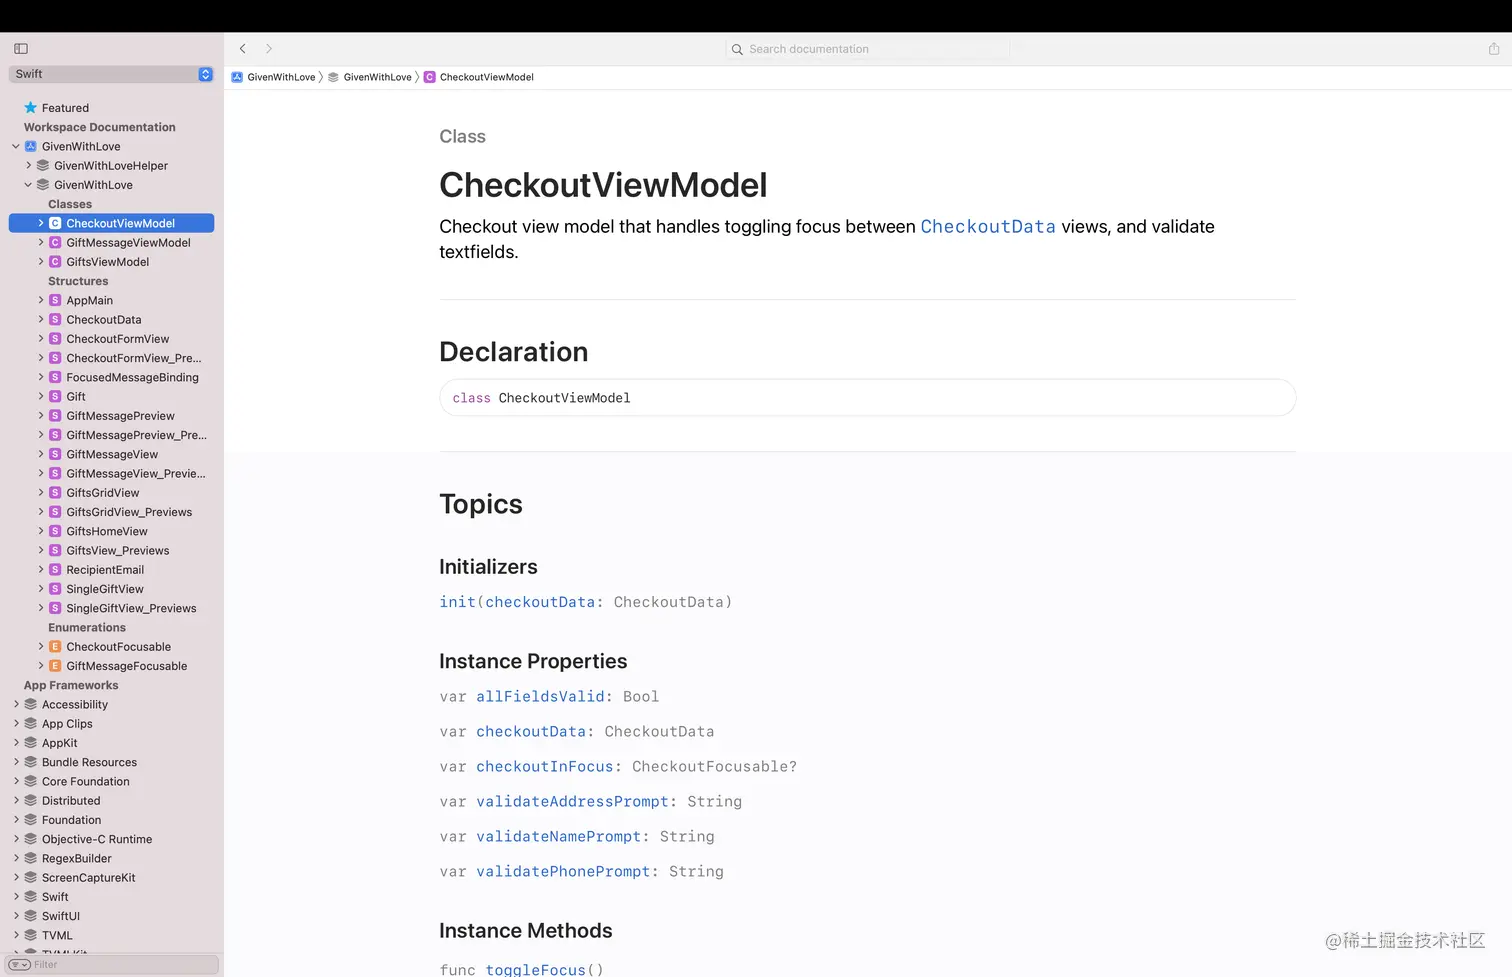The height and width of the screenshot is (977, 1512).
Task: Expand the SwiftUI framework entry
Action: 16,916
